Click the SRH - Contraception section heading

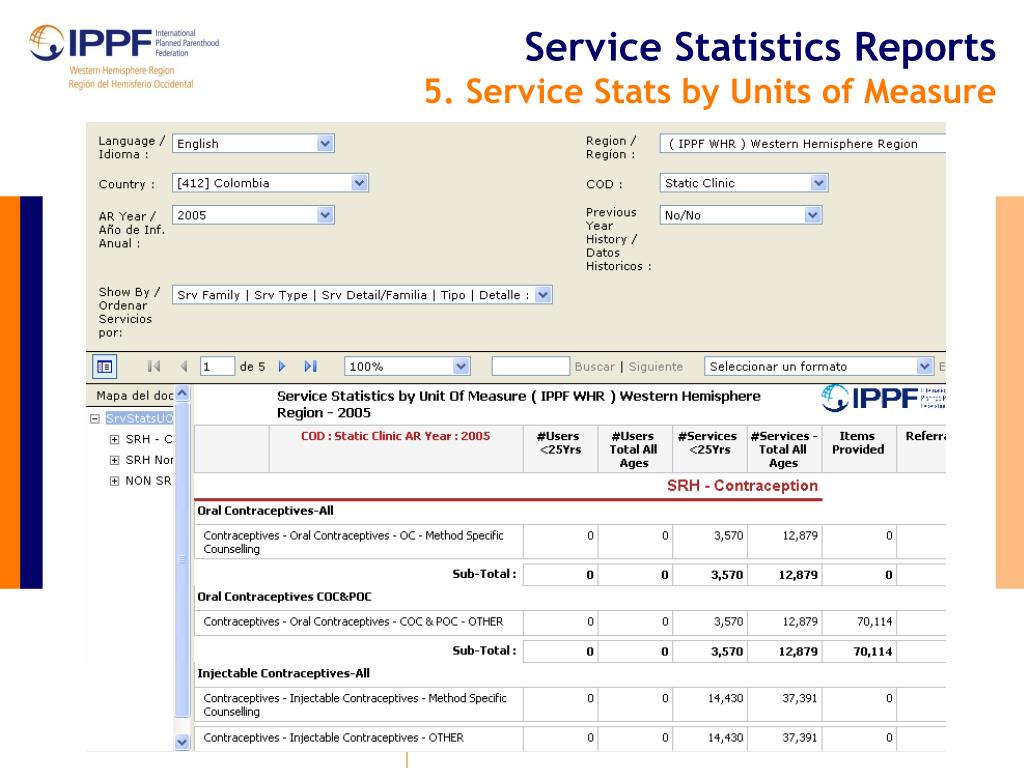pos(743,486)
